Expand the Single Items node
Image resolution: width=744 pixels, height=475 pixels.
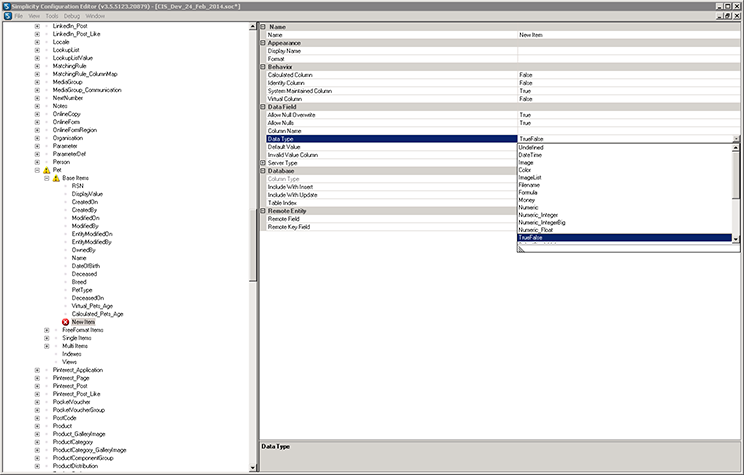(46, 338)
